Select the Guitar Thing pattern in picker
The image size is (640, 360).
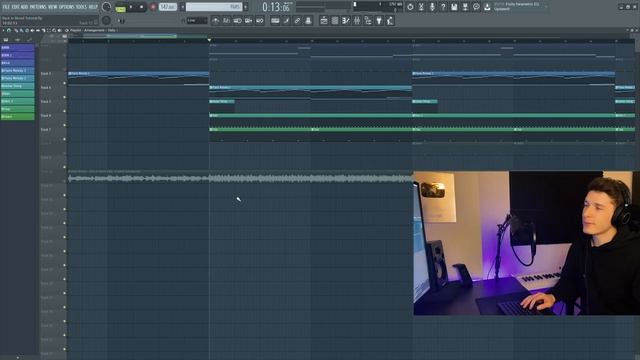click(x=17, y=86)
